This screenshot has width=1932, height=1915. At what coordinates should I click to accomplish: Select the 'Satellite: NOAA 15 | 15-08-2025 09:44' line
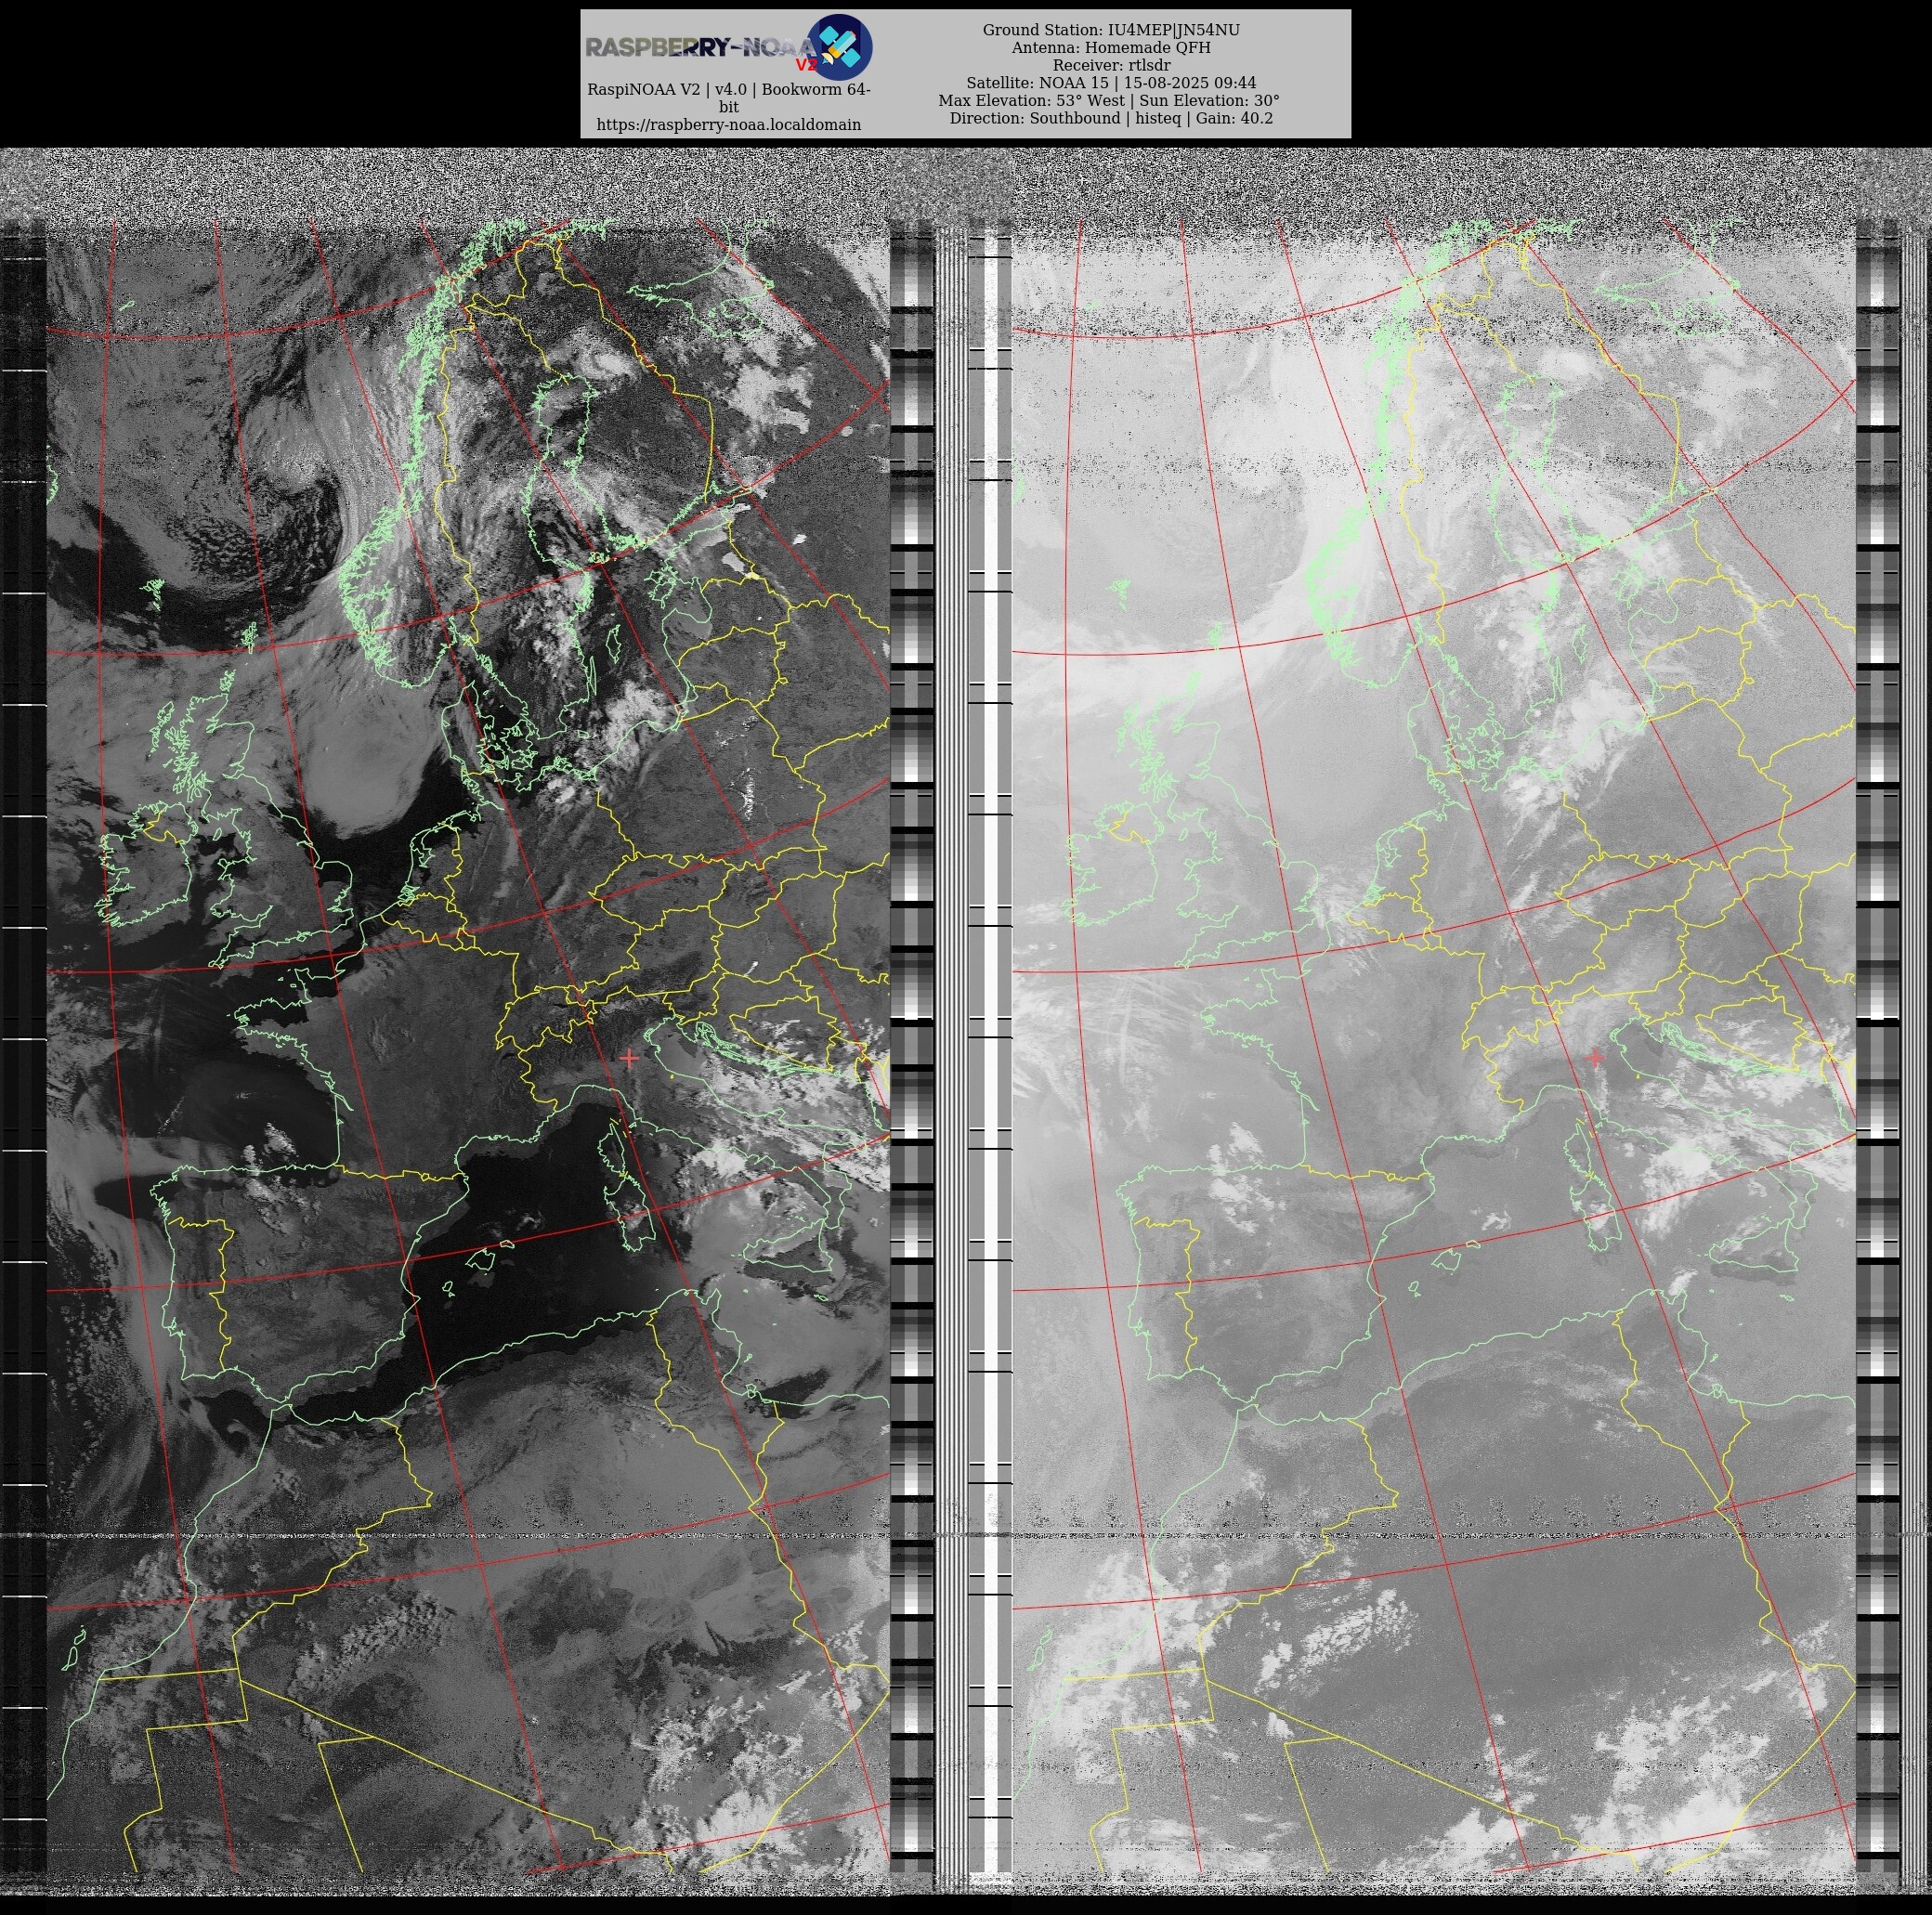coord(1111,83)
